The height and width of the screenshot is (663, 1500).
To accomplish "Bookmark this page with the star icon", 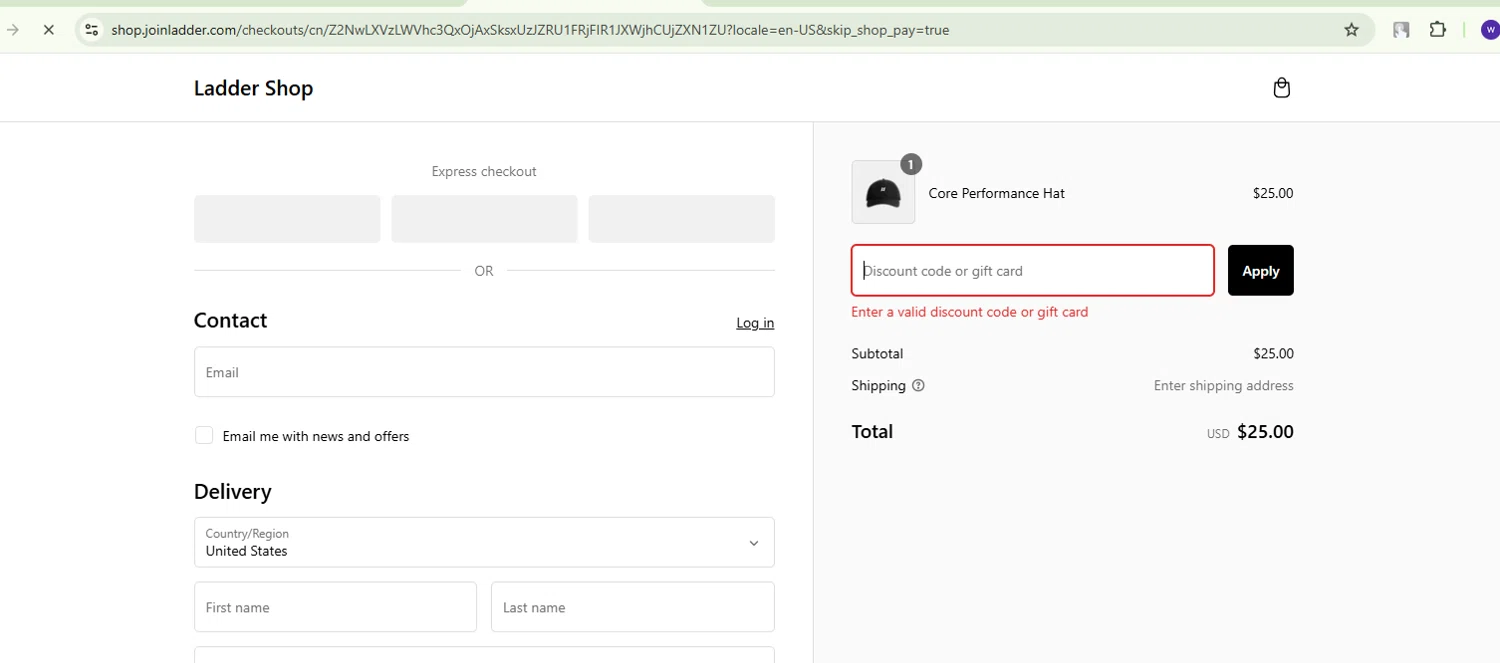I will click(1351, 30).
